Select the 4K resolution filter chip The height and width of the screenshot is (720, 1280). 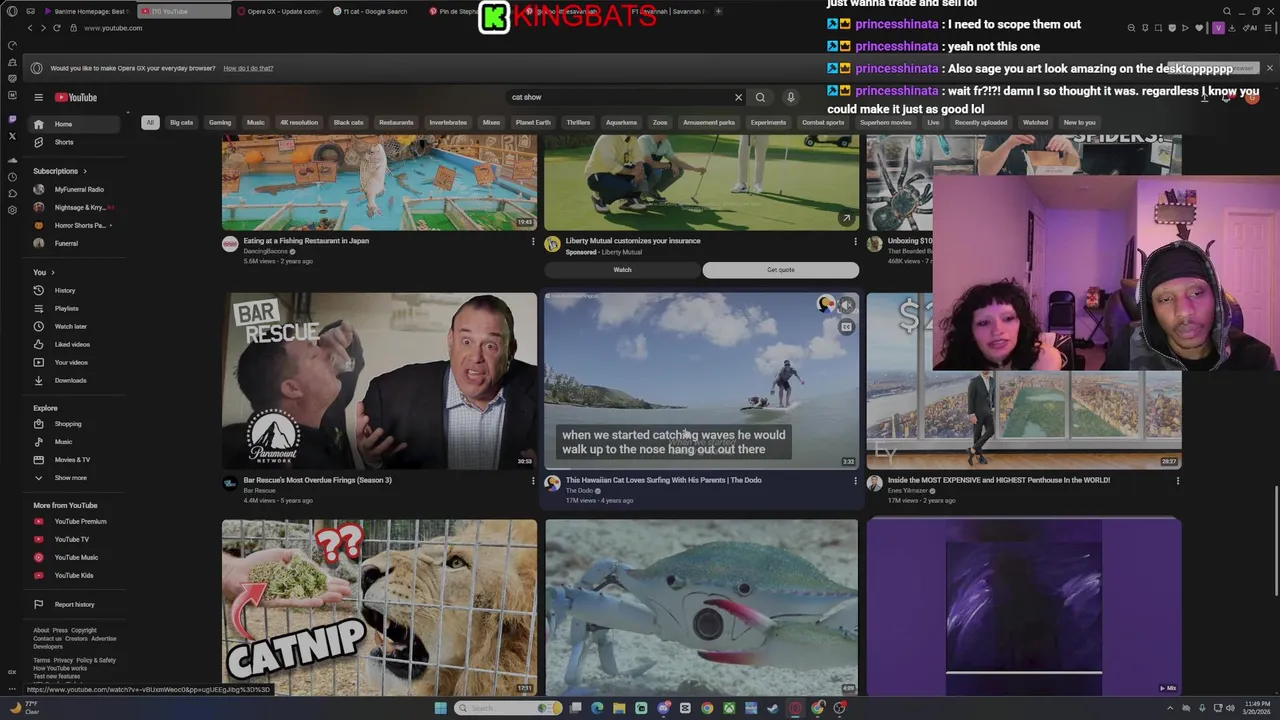299,122
